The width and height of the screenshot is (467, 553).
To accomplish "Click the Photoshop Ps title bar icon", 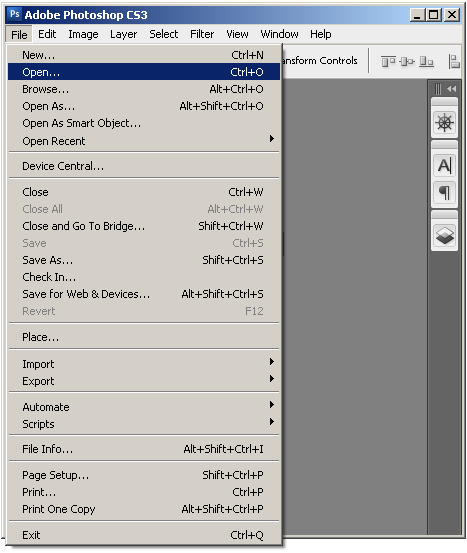I will click(15, 14).
